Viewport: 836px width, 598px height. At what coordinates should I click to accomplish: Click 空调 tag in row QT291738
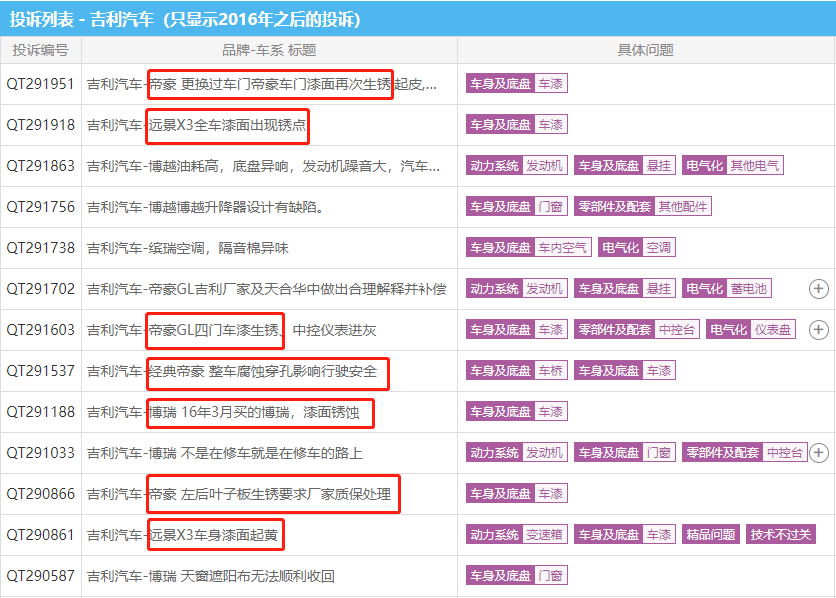pyautogui.click(x=659, y=248)
